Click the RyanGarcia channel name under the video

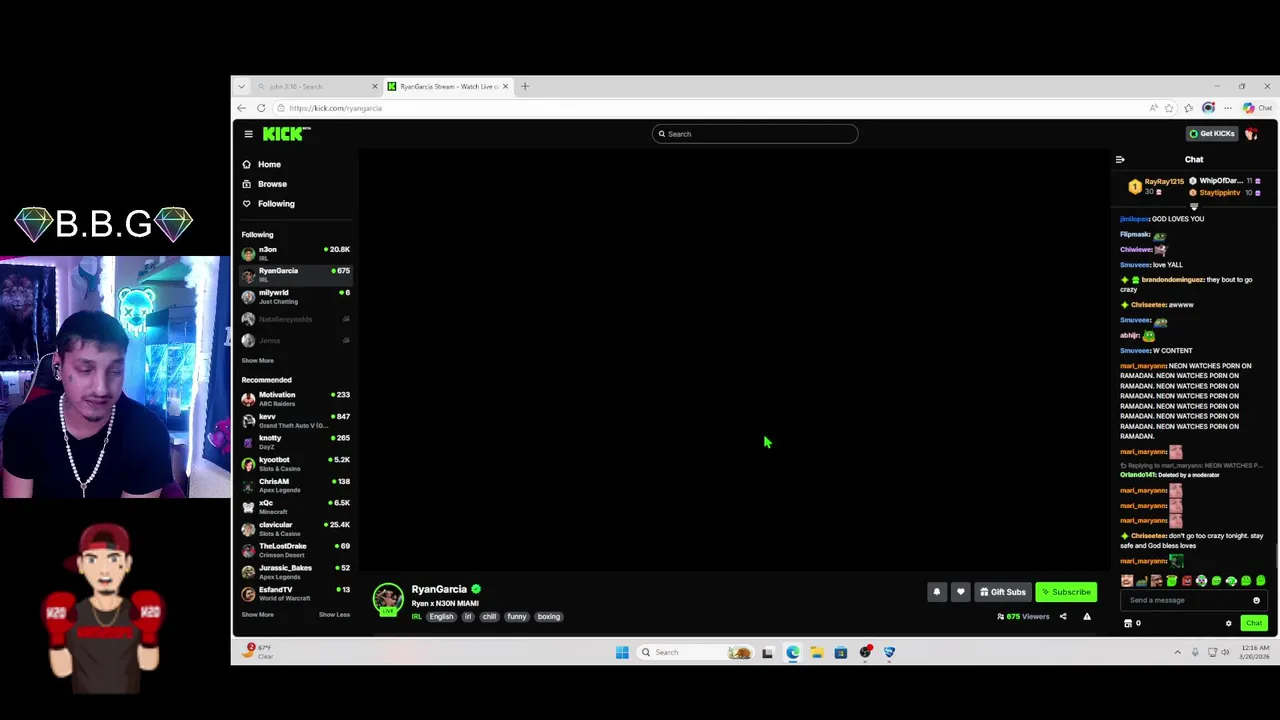439,590
